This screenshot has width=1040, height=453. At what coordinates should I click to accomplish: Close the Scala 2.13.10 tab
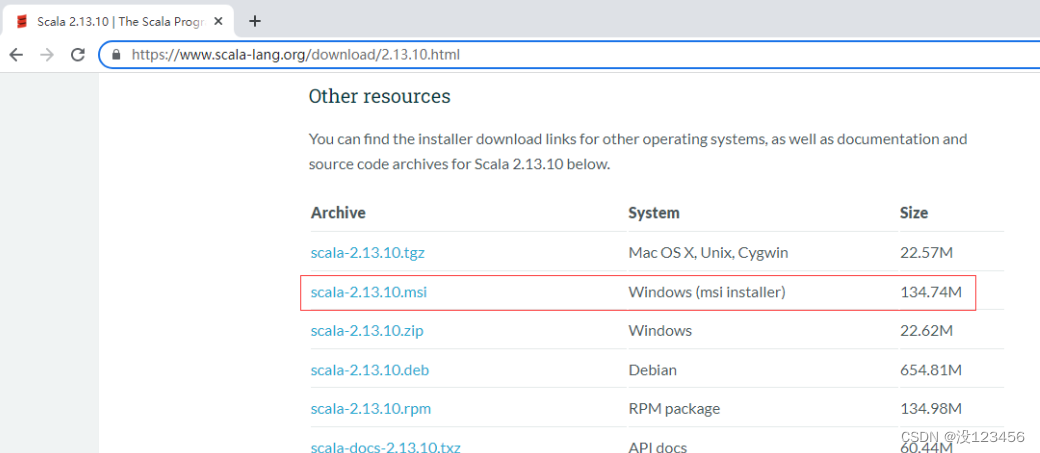pyautogui.click(x=218, y=21)
